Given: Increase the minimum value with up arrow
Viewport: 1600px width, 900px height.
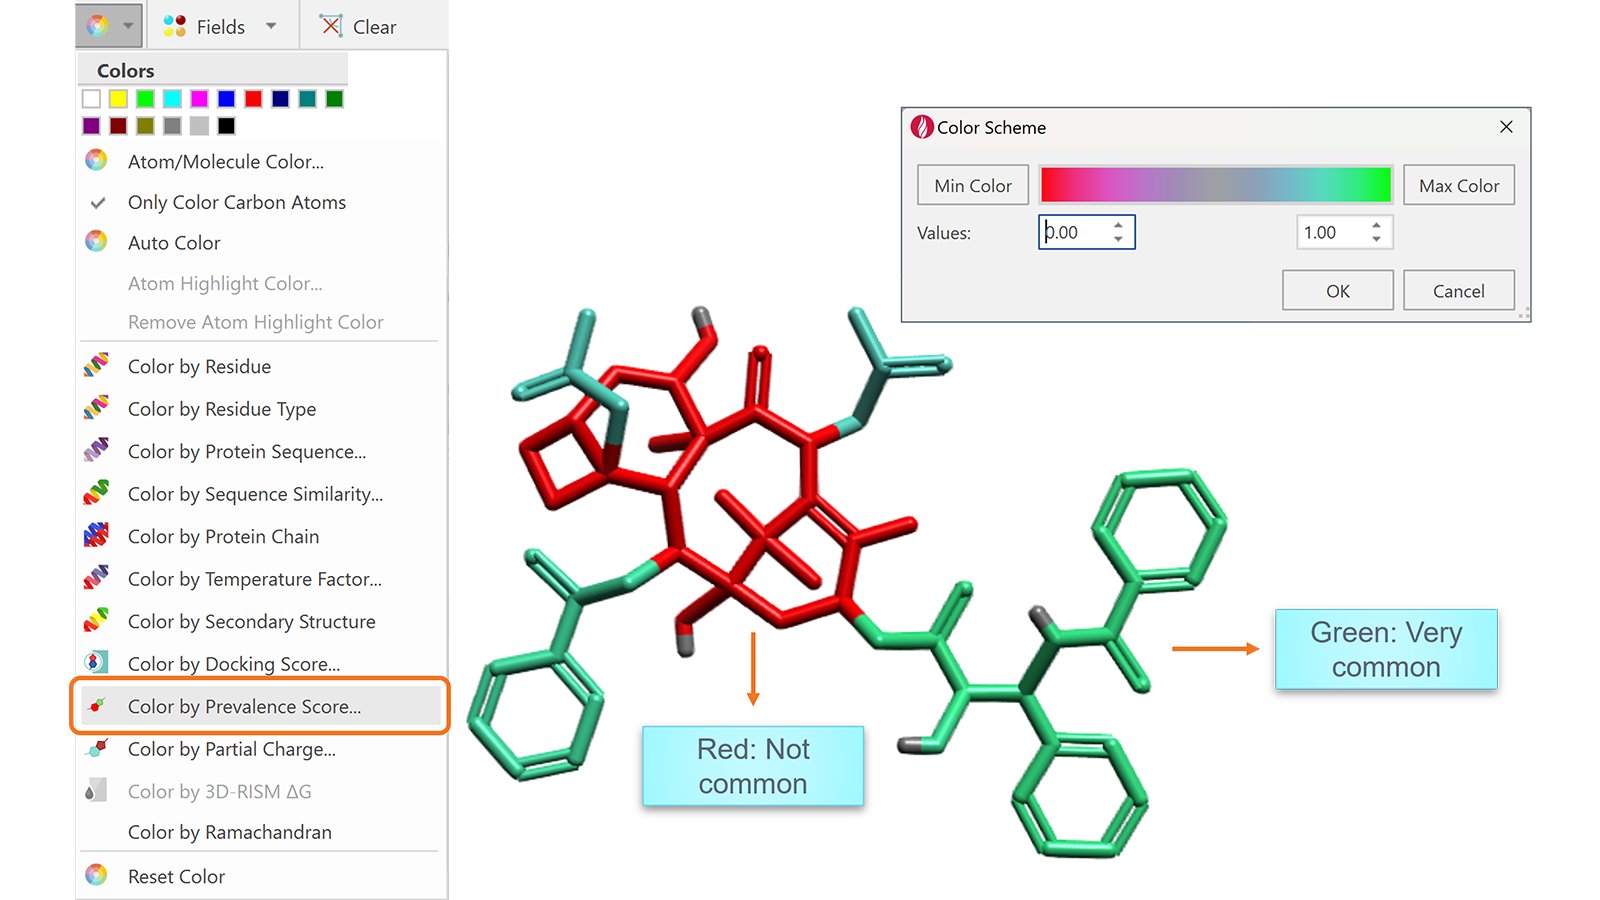Looking at the screenshot, I should [1118, 225].
